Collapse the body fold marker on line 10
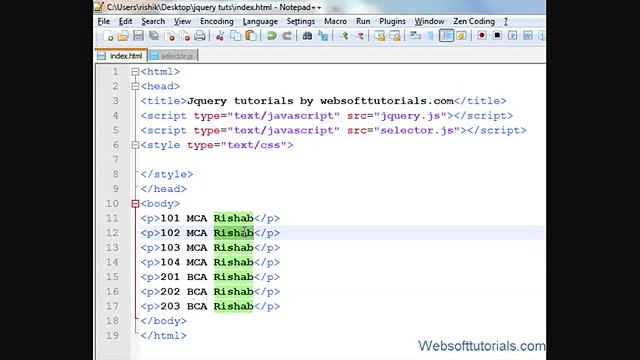The image size is (640, 360). pyautogui.click(x=135, y=204)
